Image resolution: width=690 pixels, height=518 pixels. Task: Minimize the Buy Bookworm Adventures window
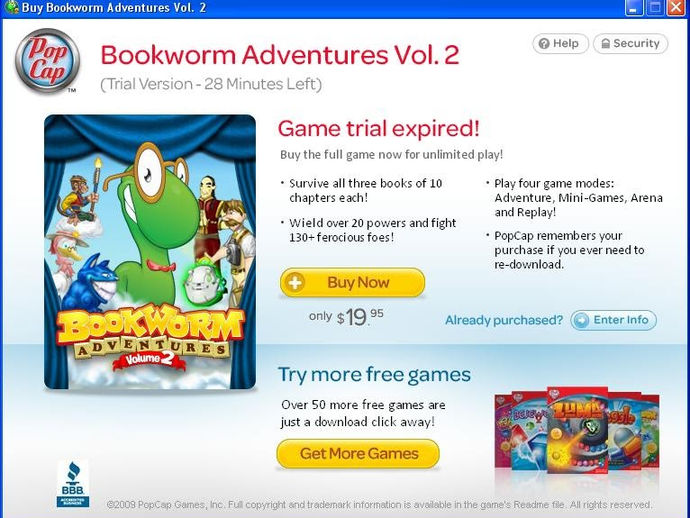coord(634,7)
